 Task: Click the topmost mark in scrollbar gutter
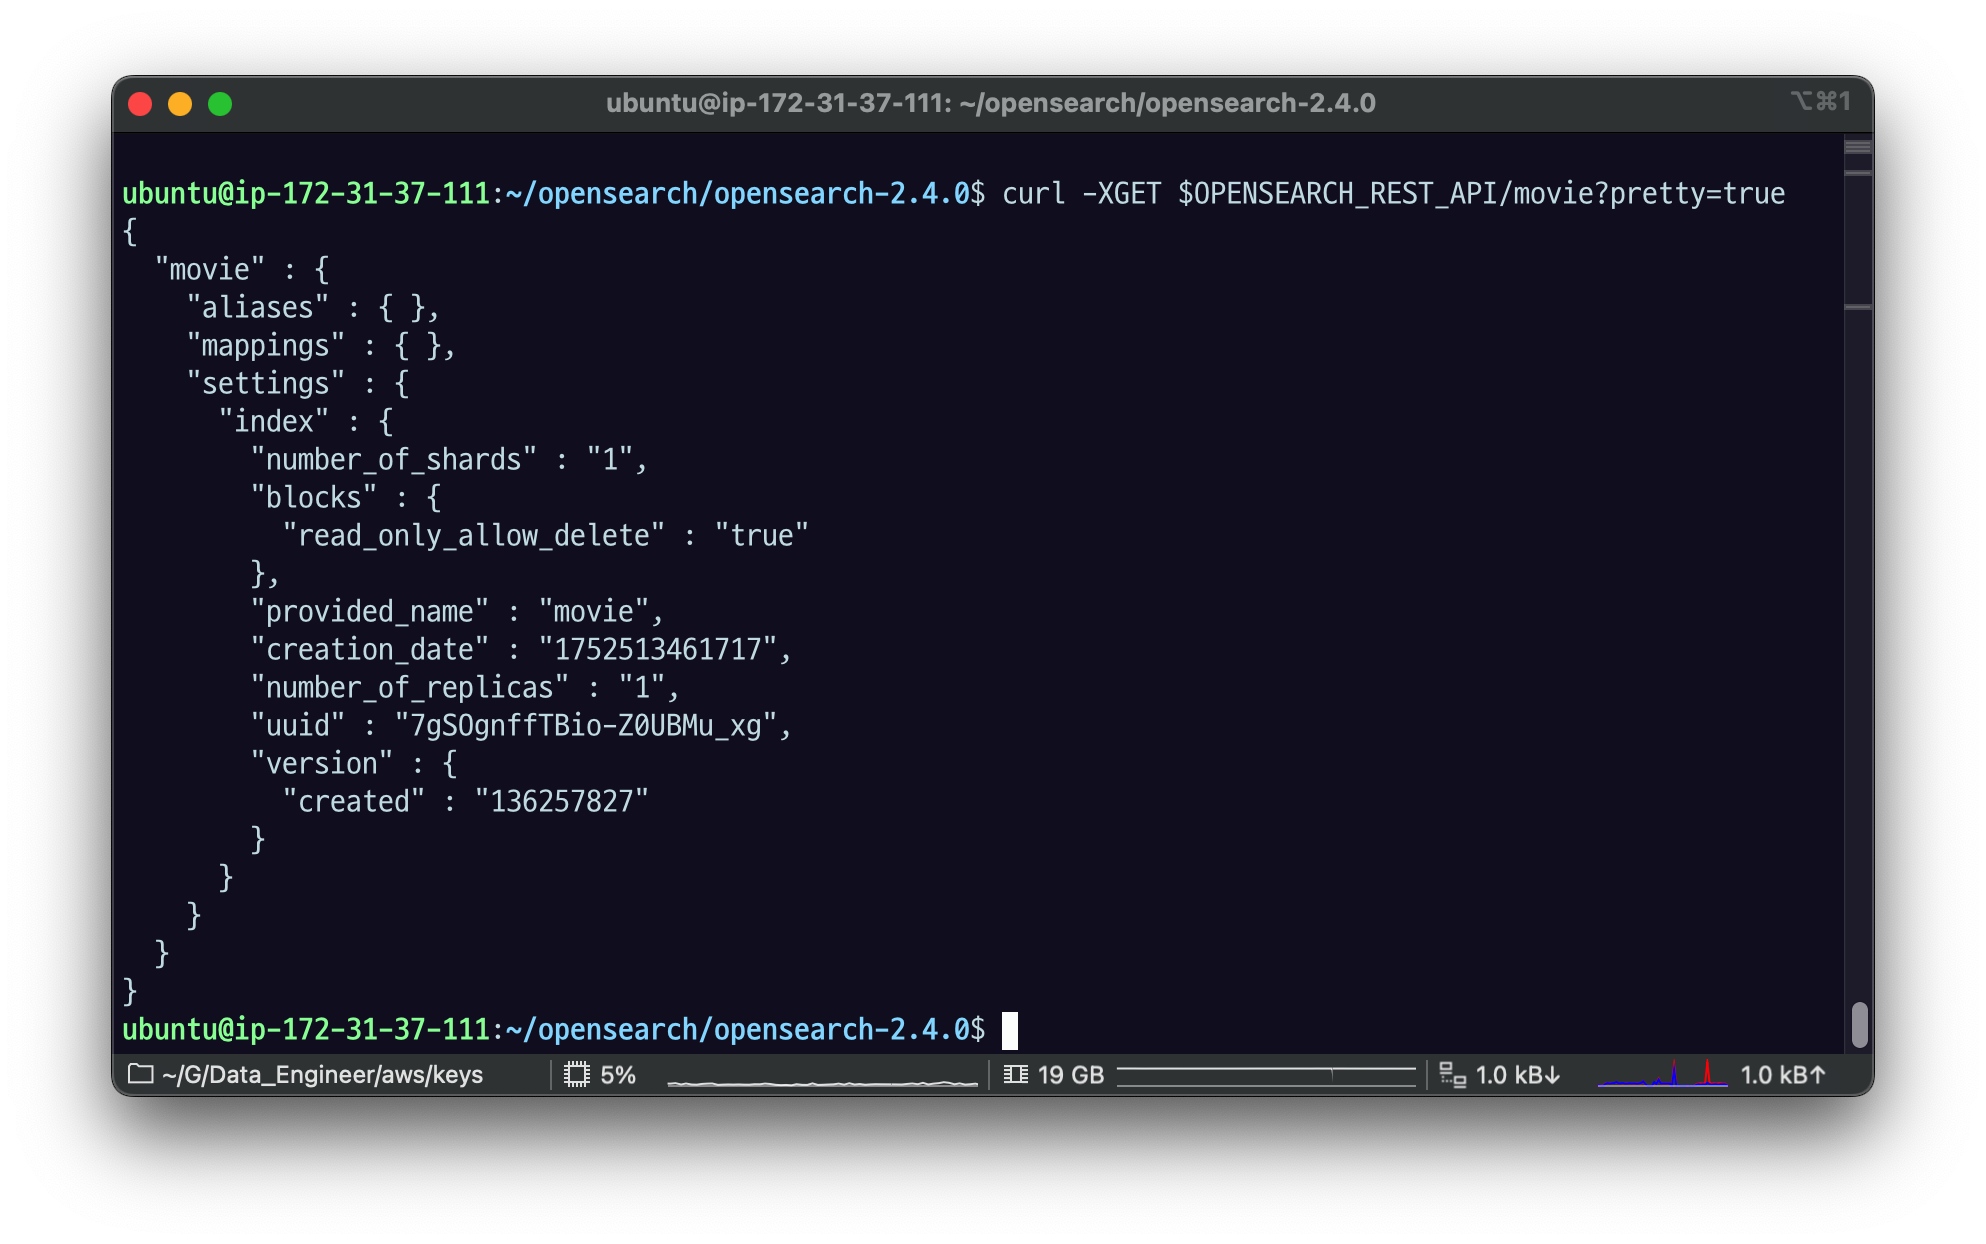pyautogui.click(x=1858, y=147)
